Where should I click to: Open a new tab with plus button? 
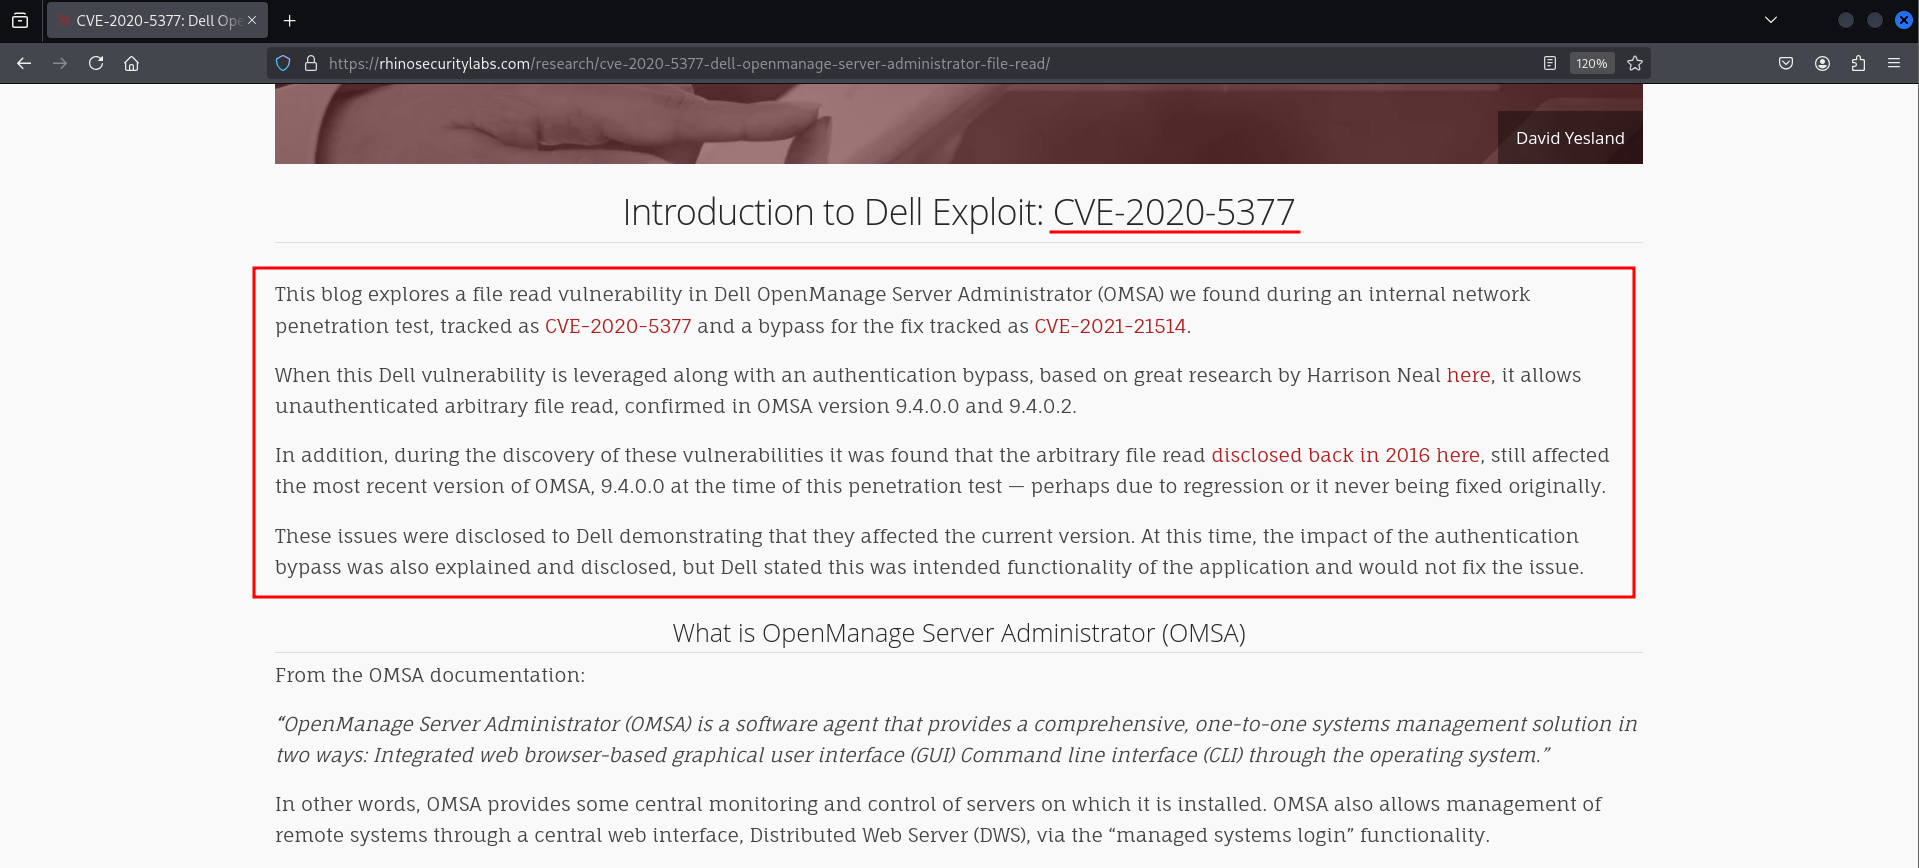(290, 20)
